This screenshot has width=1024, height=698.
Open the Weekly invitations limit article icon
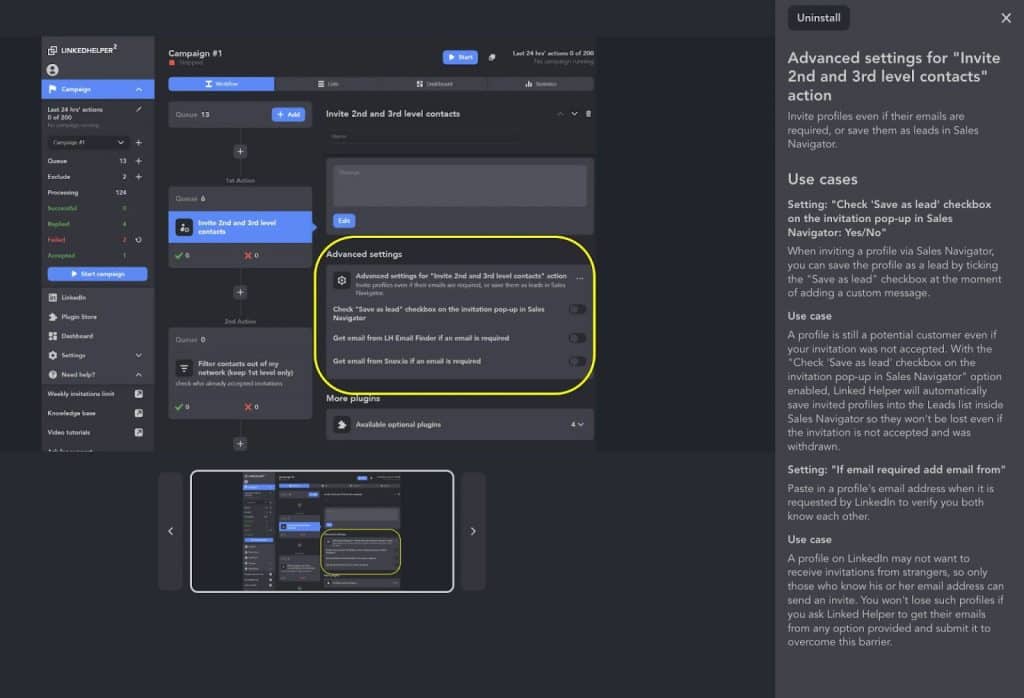[140, 393]
